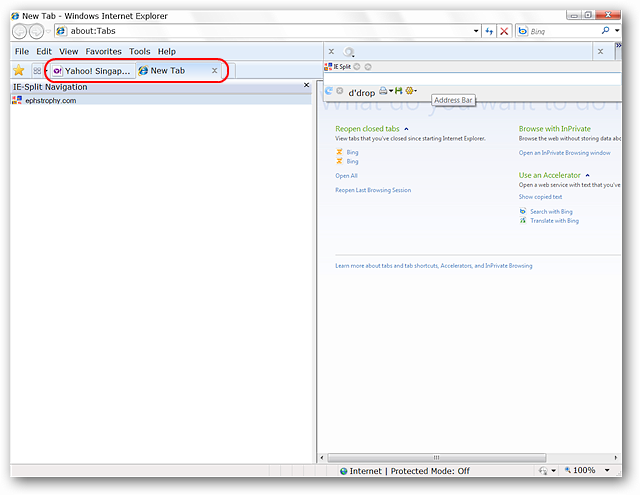Open the Tools menu
This screenshot has width=640, height=495.
pos(140,51)
